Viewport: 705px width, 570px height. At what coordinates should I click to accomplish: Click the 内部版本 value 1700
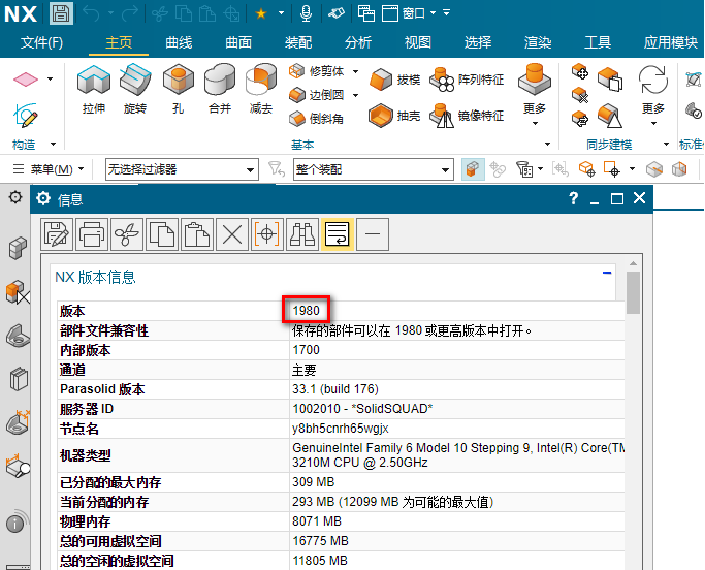tap(306, 350)
